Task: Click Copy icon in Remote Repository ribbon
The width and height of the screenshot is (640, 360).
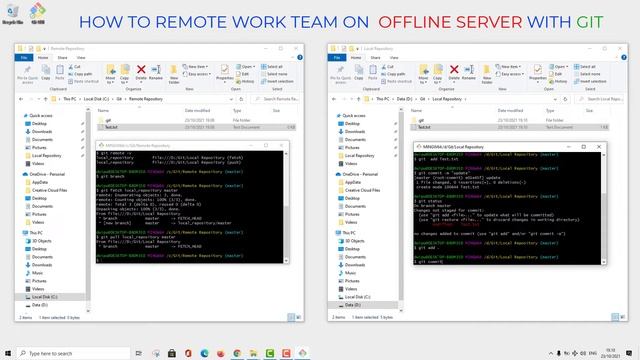Action: pyautogui.click(x=46, y=72)
